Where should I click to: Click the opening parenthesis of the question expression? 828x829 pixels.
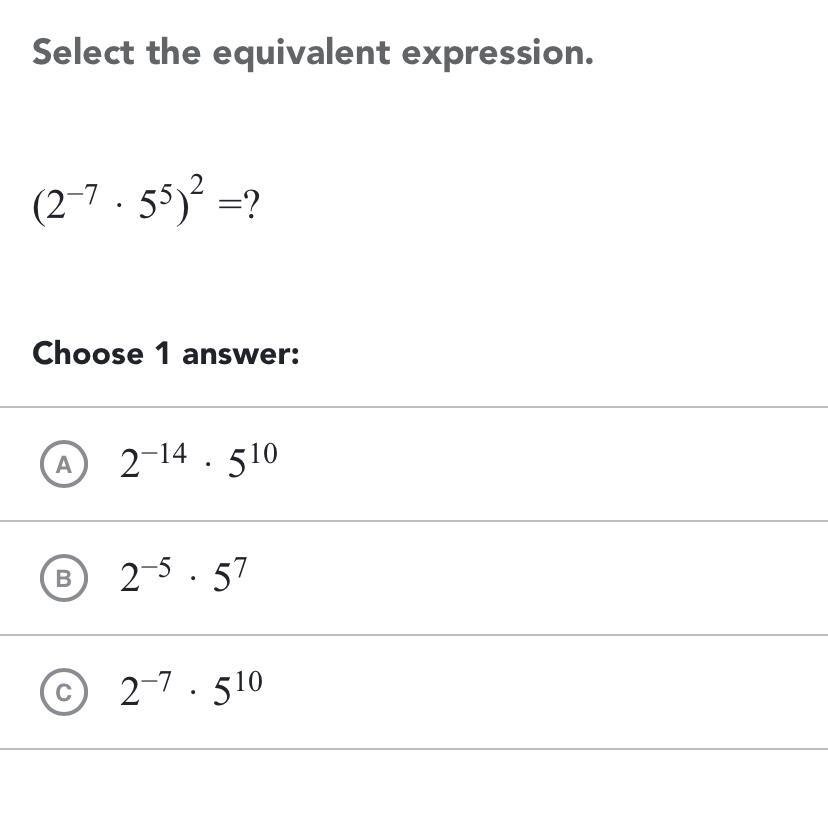pyautogui.click(x=38, y=207)
